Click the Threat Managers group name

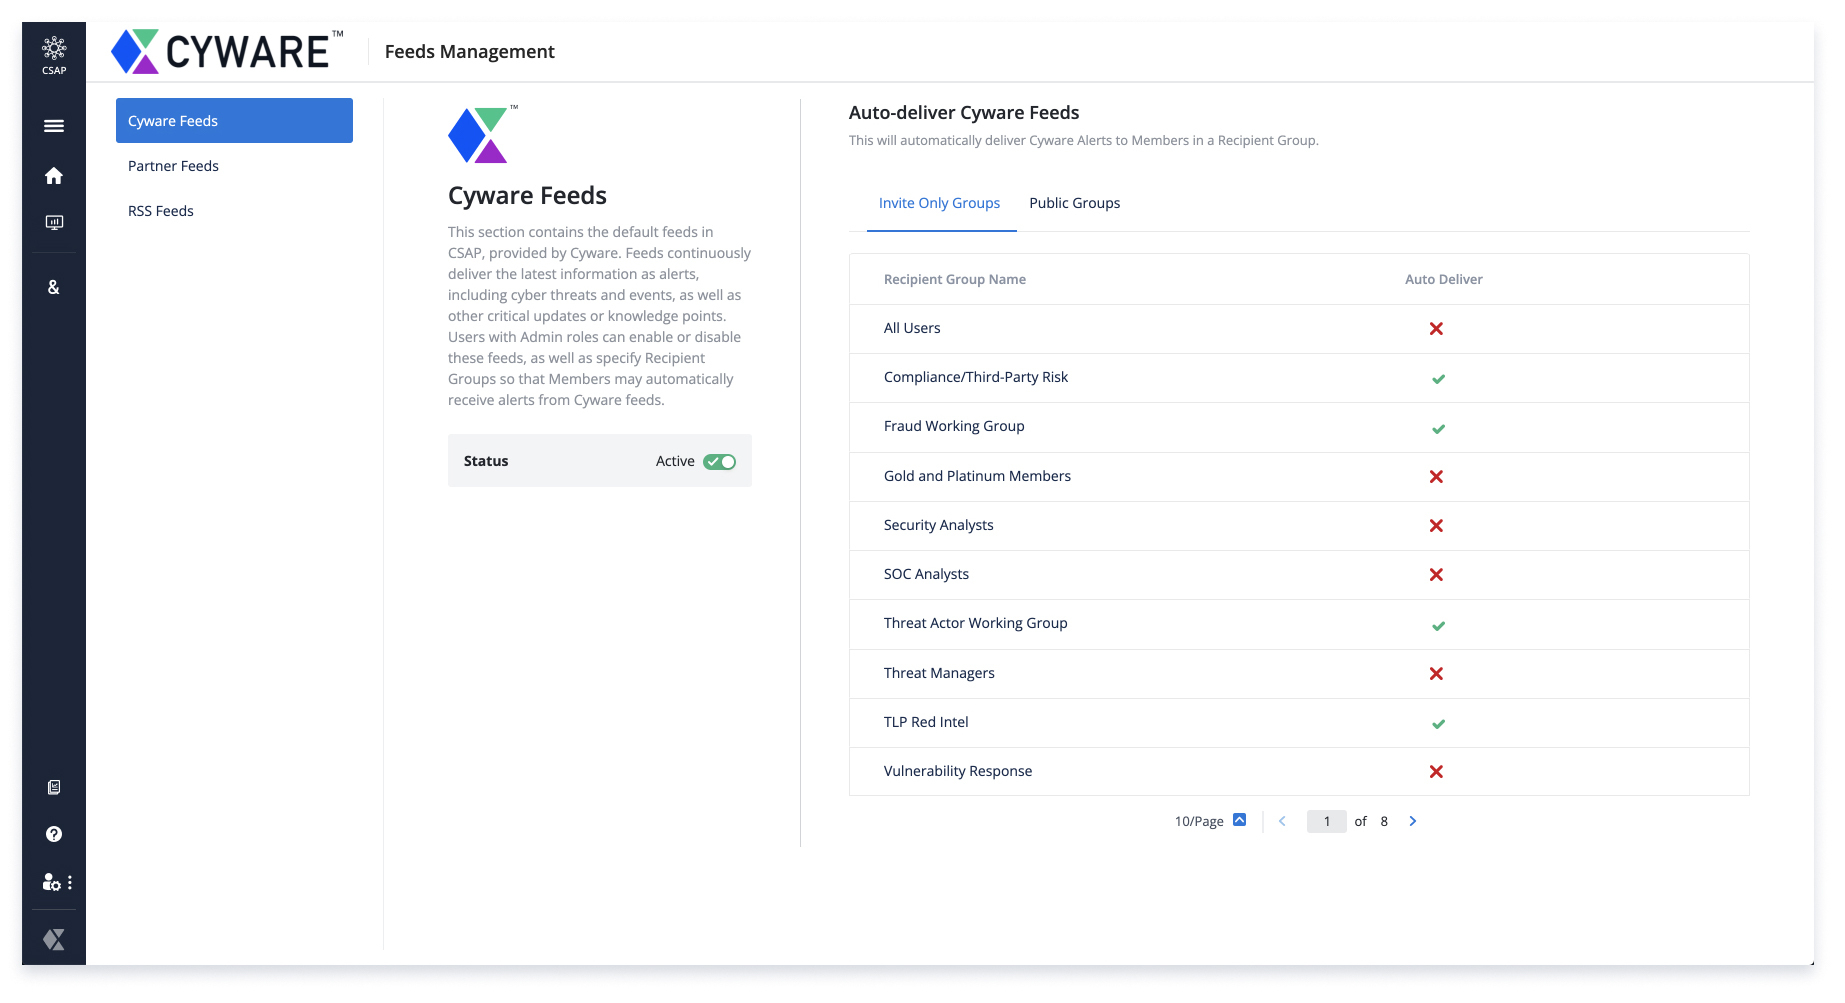939,673
